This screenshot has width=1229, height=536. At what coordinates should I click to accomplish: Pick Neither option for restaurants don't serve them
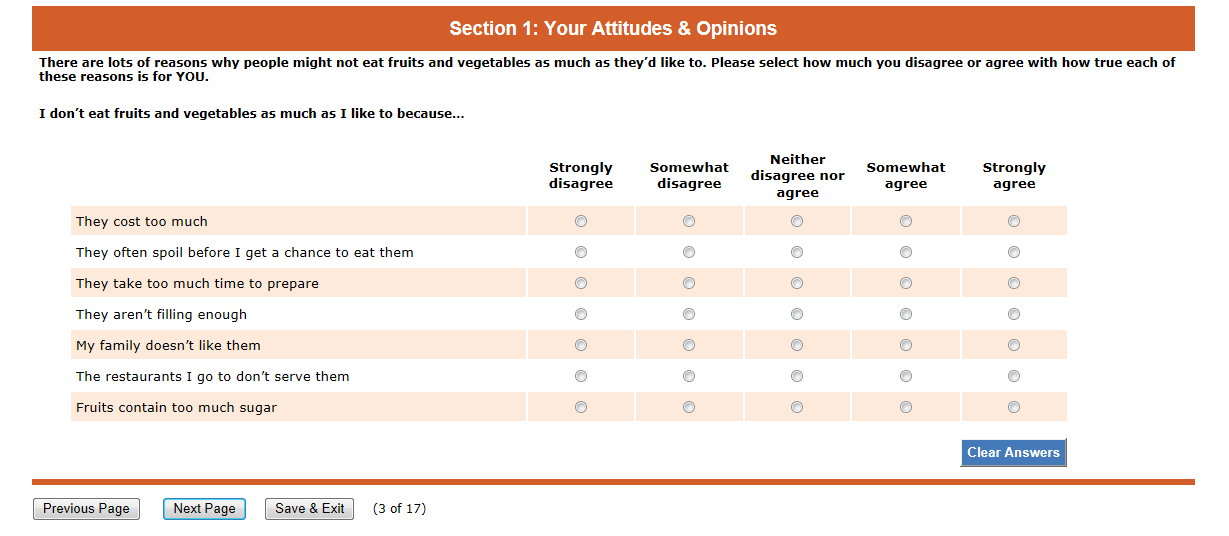click(797, 376)
